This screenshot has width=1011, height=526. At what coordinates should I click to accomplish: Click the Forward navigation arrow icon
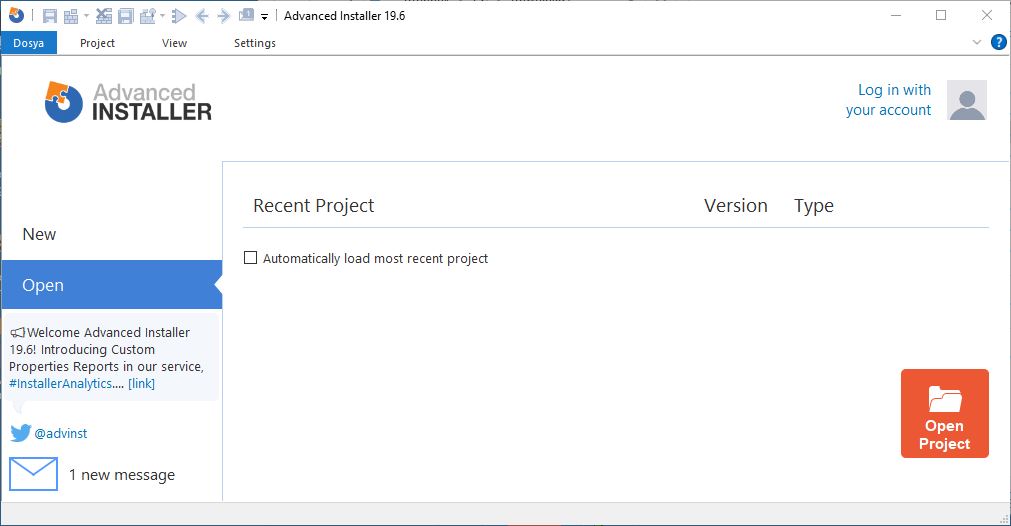pyautogui.click(x=223, y=16)
